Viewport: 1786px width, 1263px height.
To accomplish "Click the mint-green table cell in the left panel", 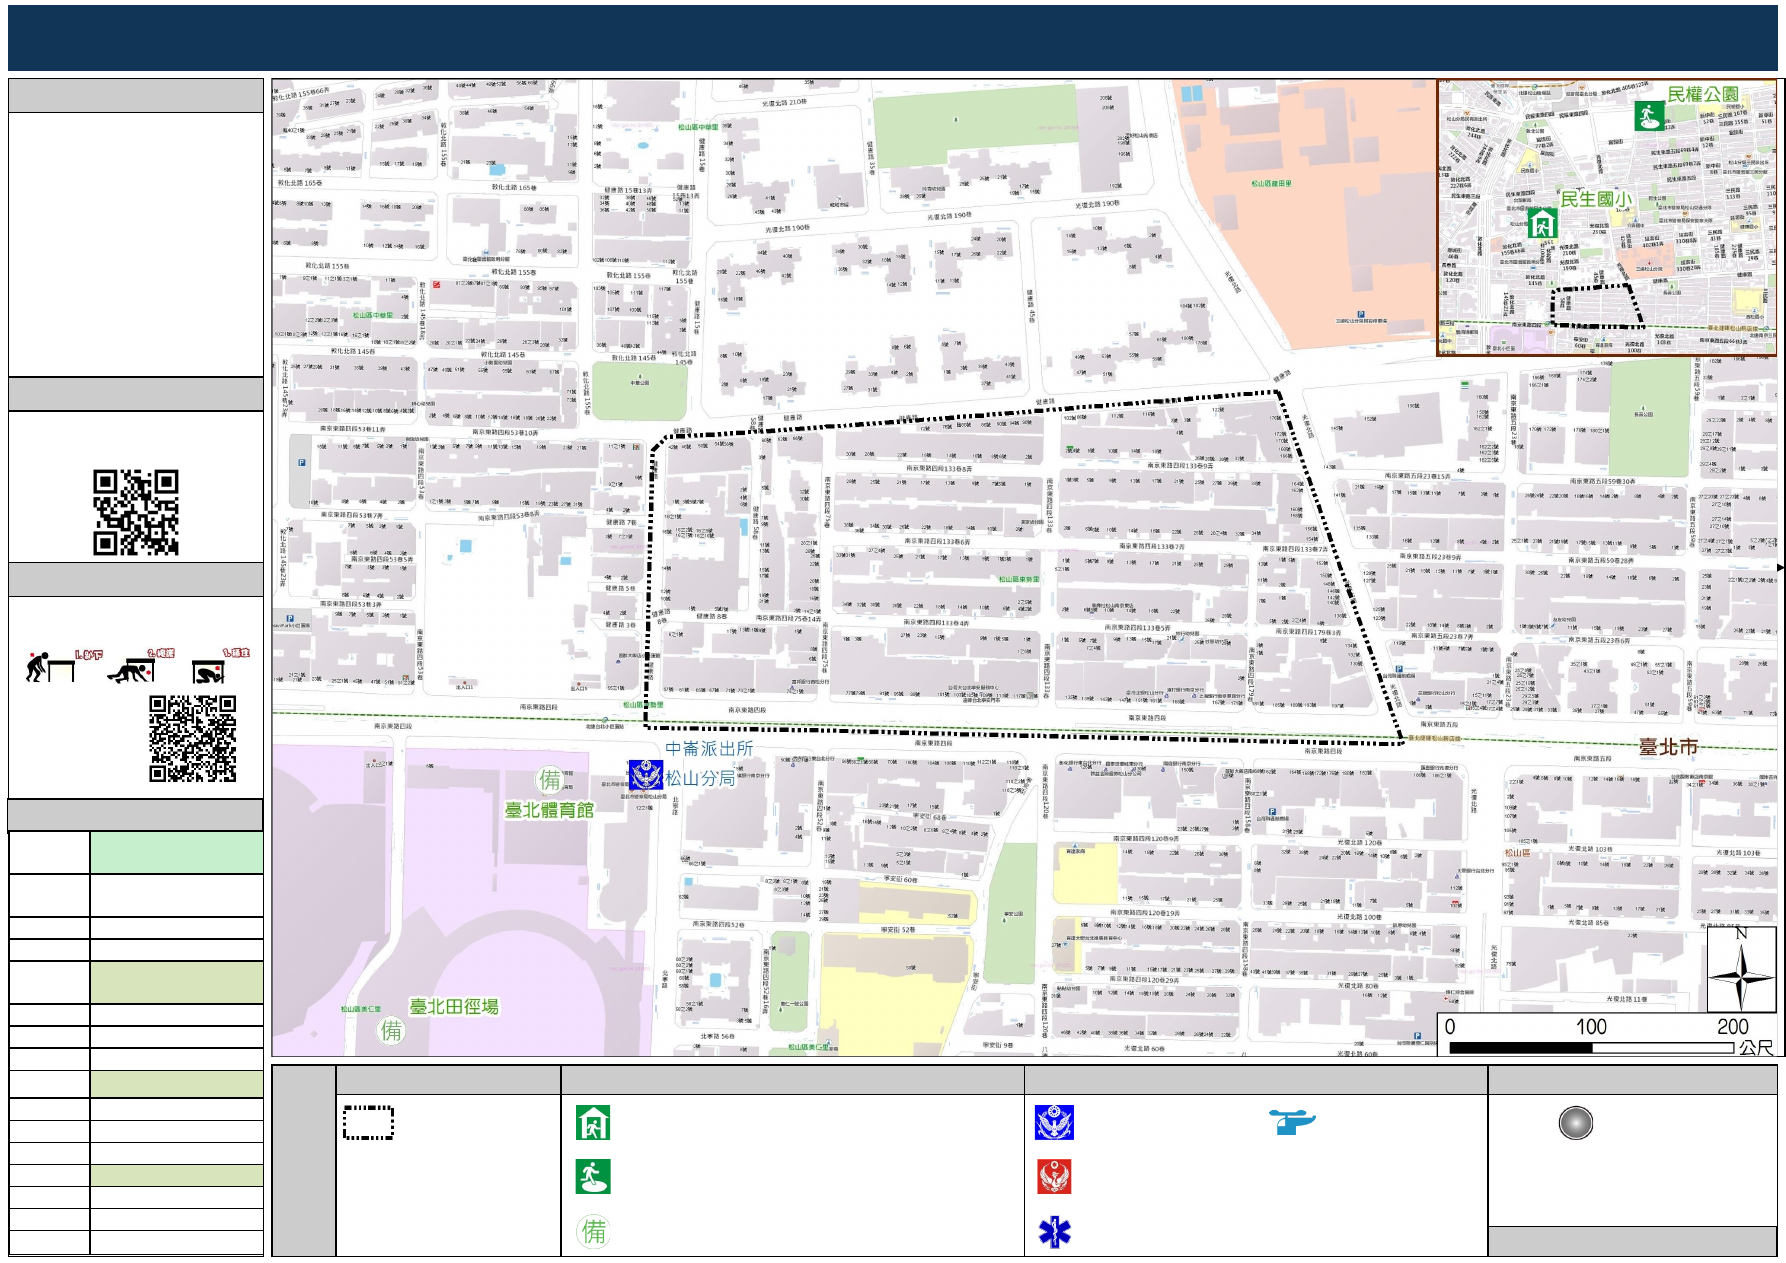I will tap(176, 852).
